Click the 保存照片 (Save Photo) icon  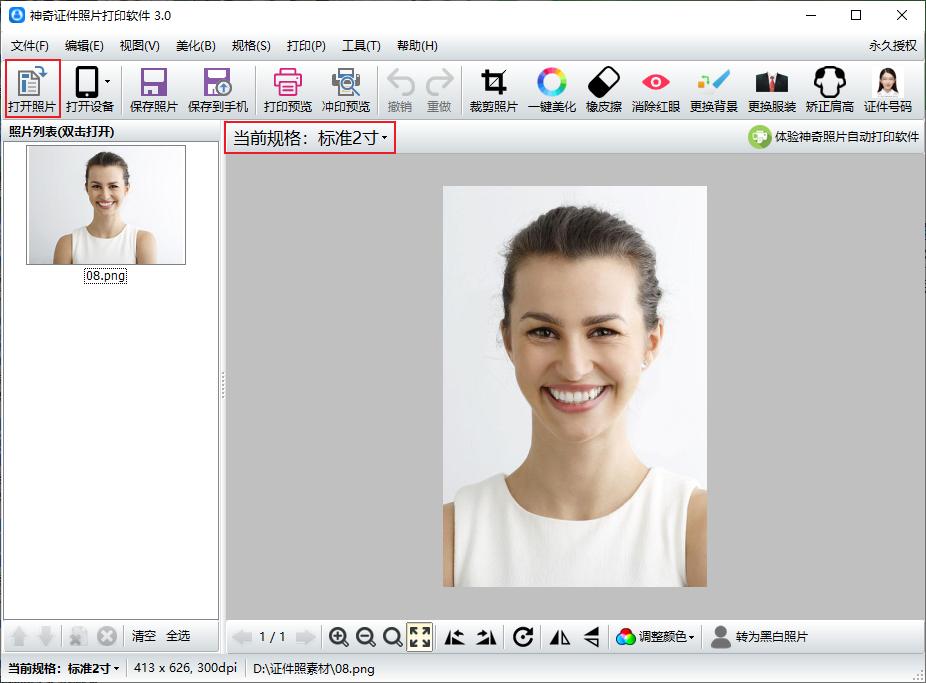click(153, 89)
